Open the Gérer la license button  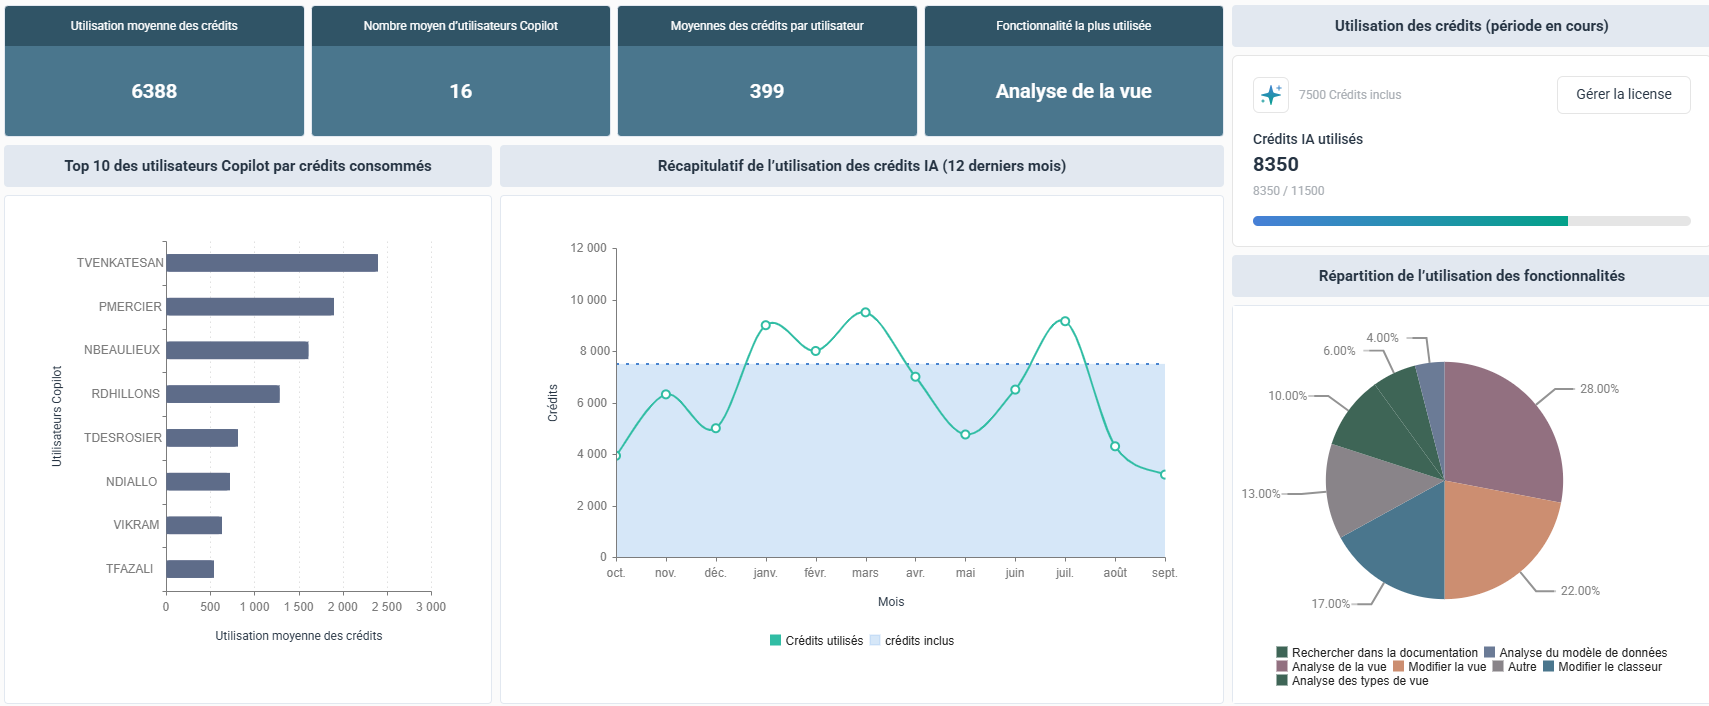pos(1623,95)
